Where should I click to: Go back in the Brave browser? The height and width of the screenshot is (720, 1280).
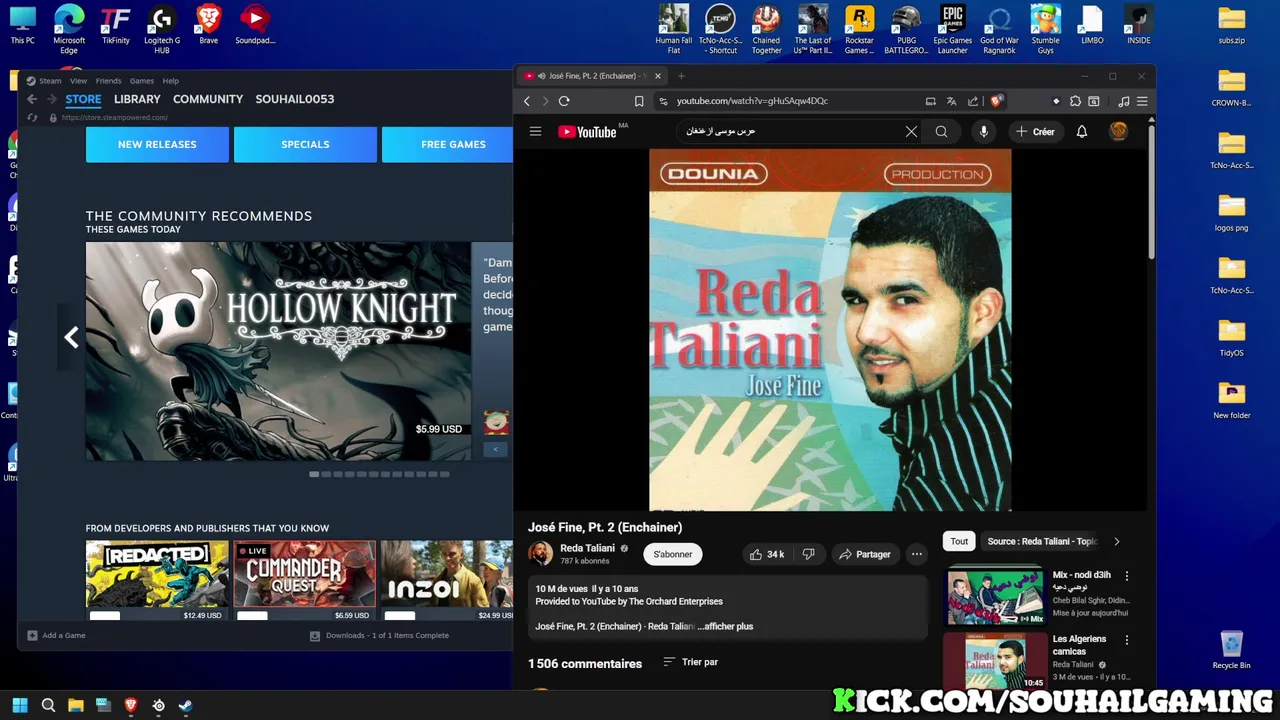pyautogui.click(x=527, y=101)
